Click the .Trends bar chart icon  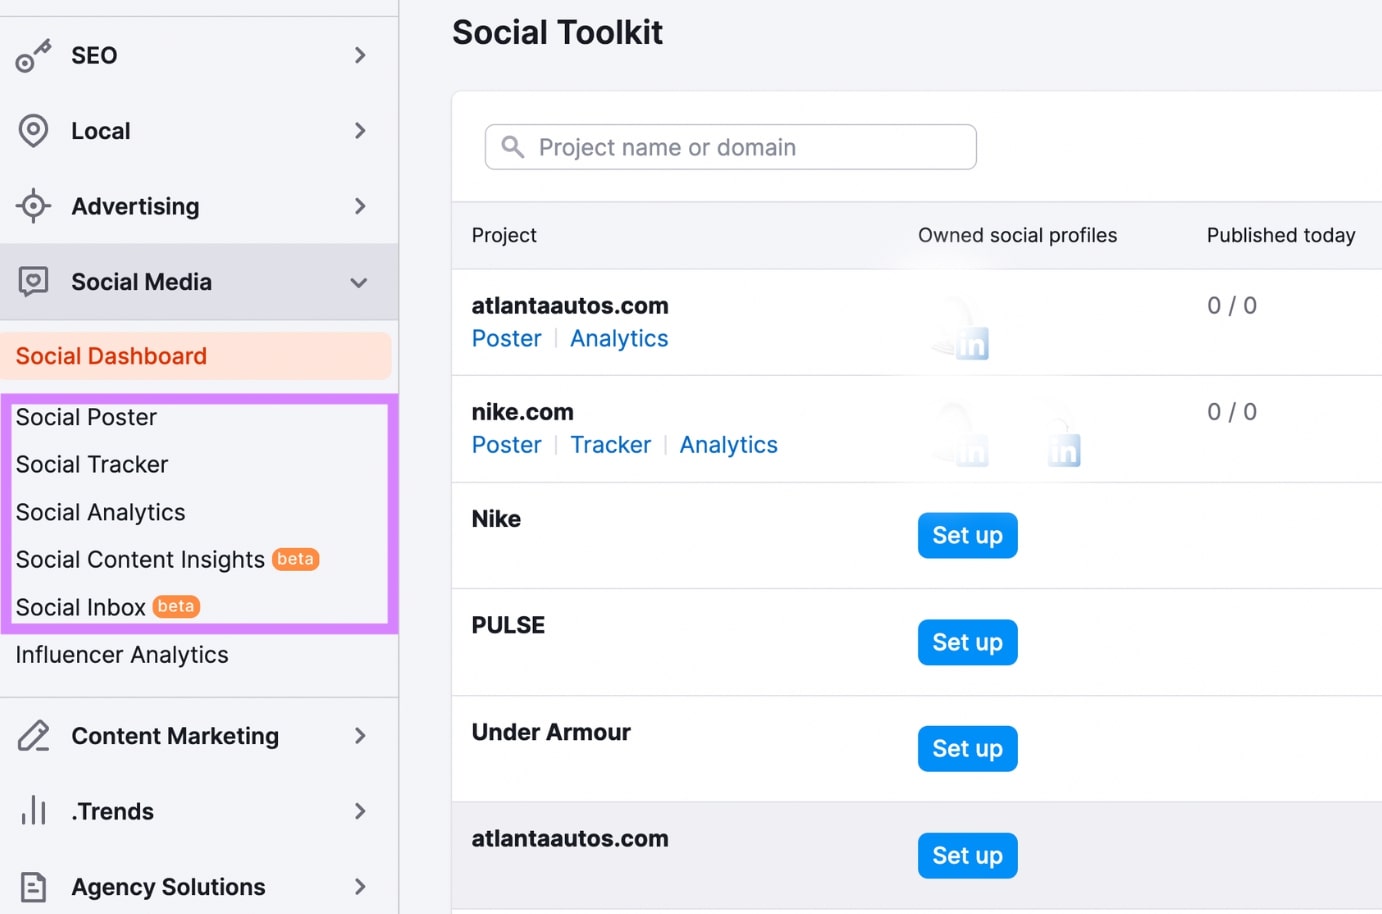(33, 811)
